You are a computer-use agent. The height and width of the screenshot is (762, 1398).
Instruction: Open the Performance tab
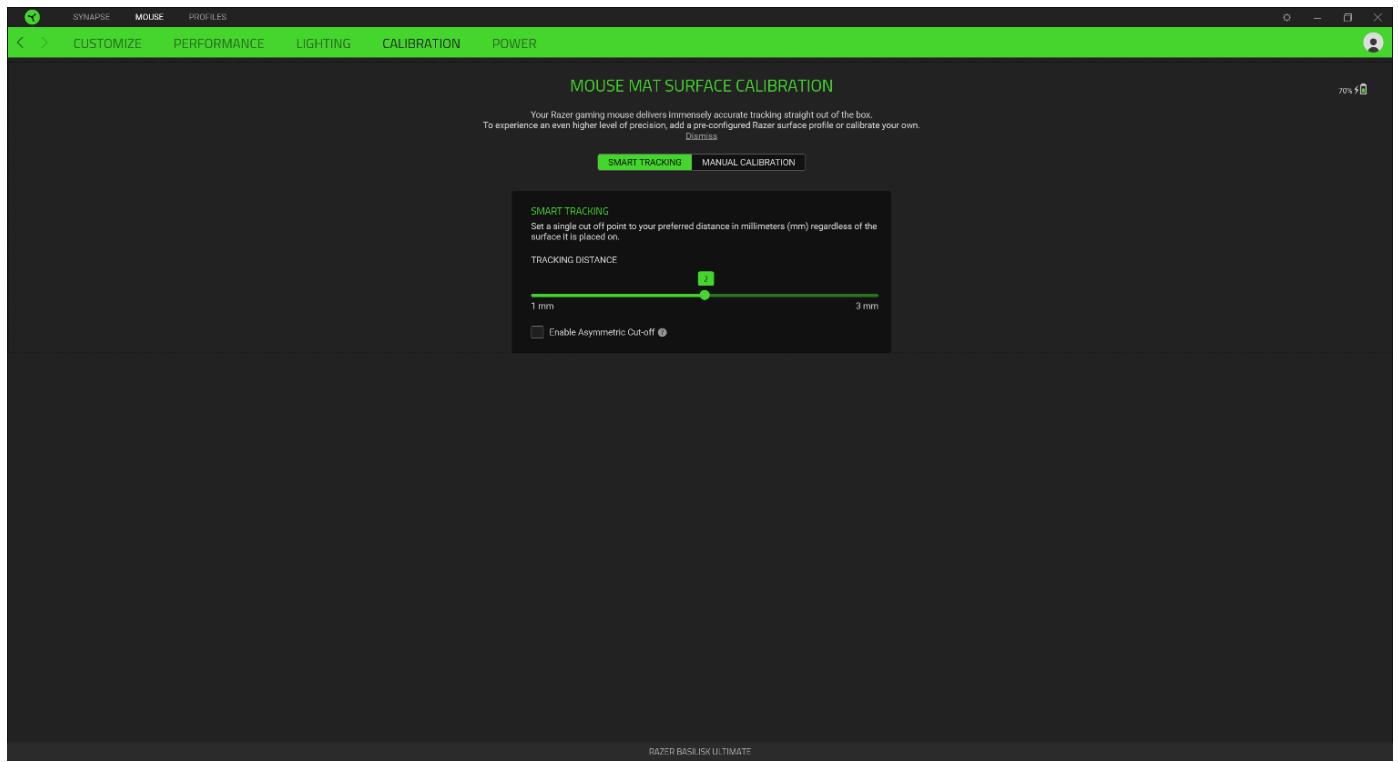[x=219, y=44]
